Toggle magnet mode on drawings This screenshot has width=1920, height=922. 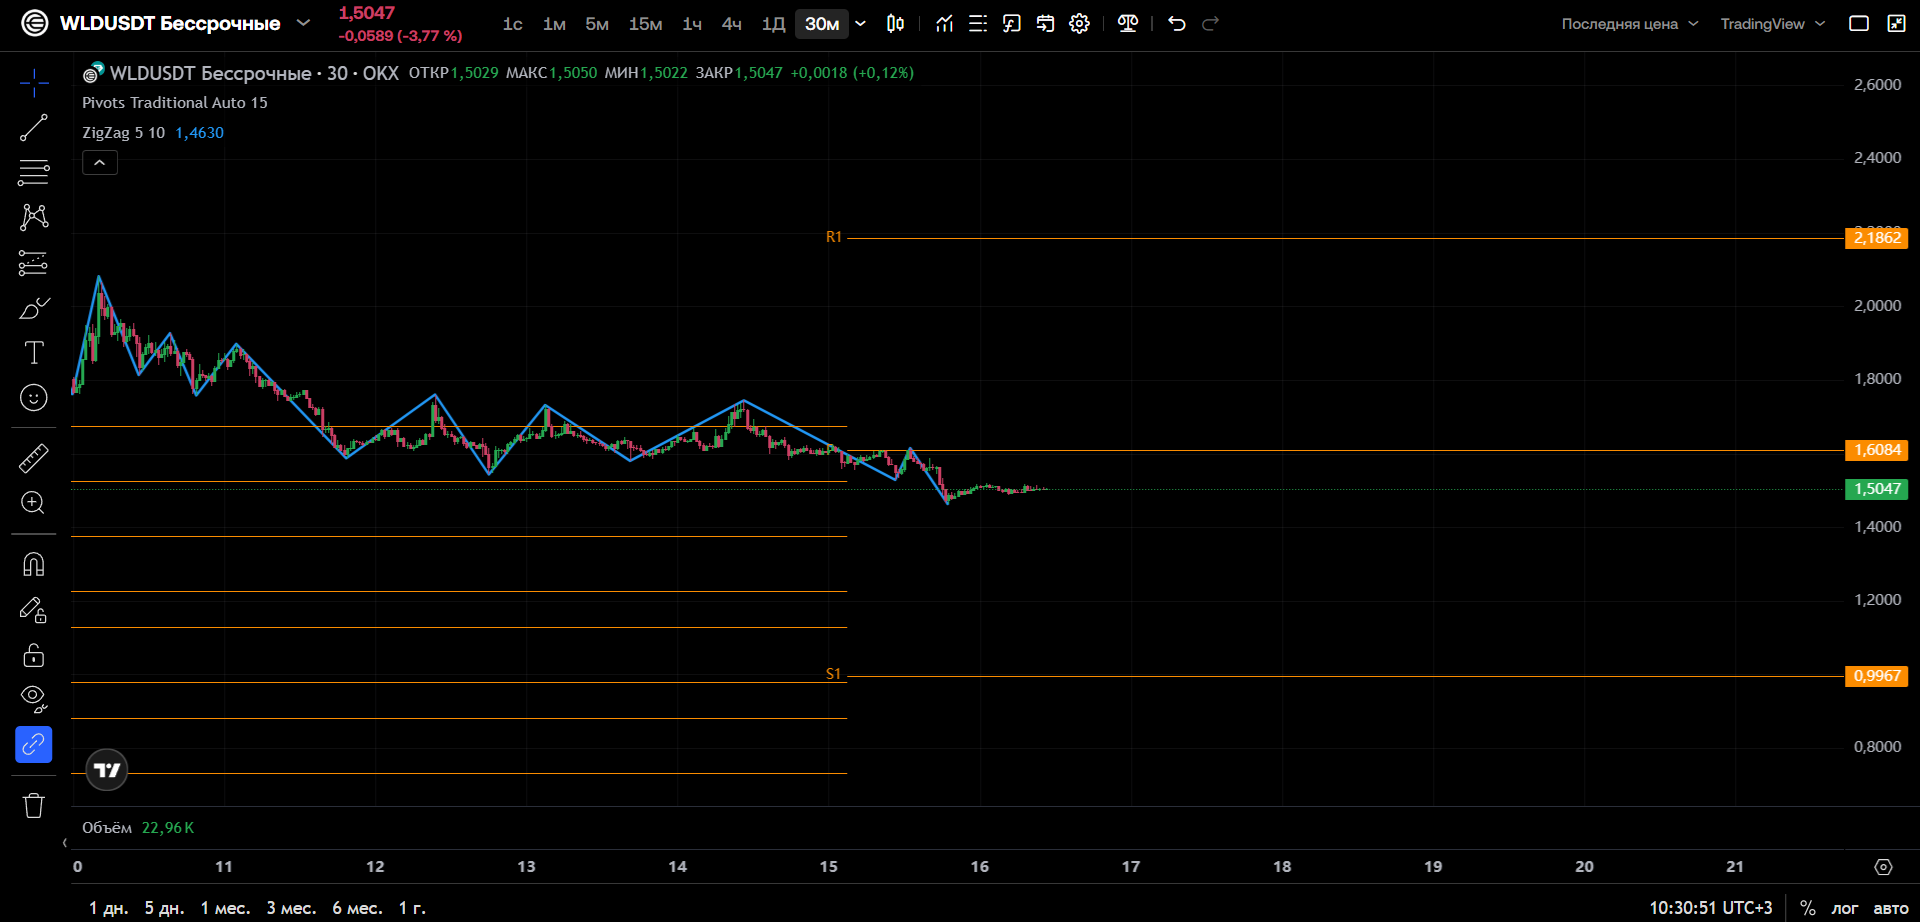33,565
